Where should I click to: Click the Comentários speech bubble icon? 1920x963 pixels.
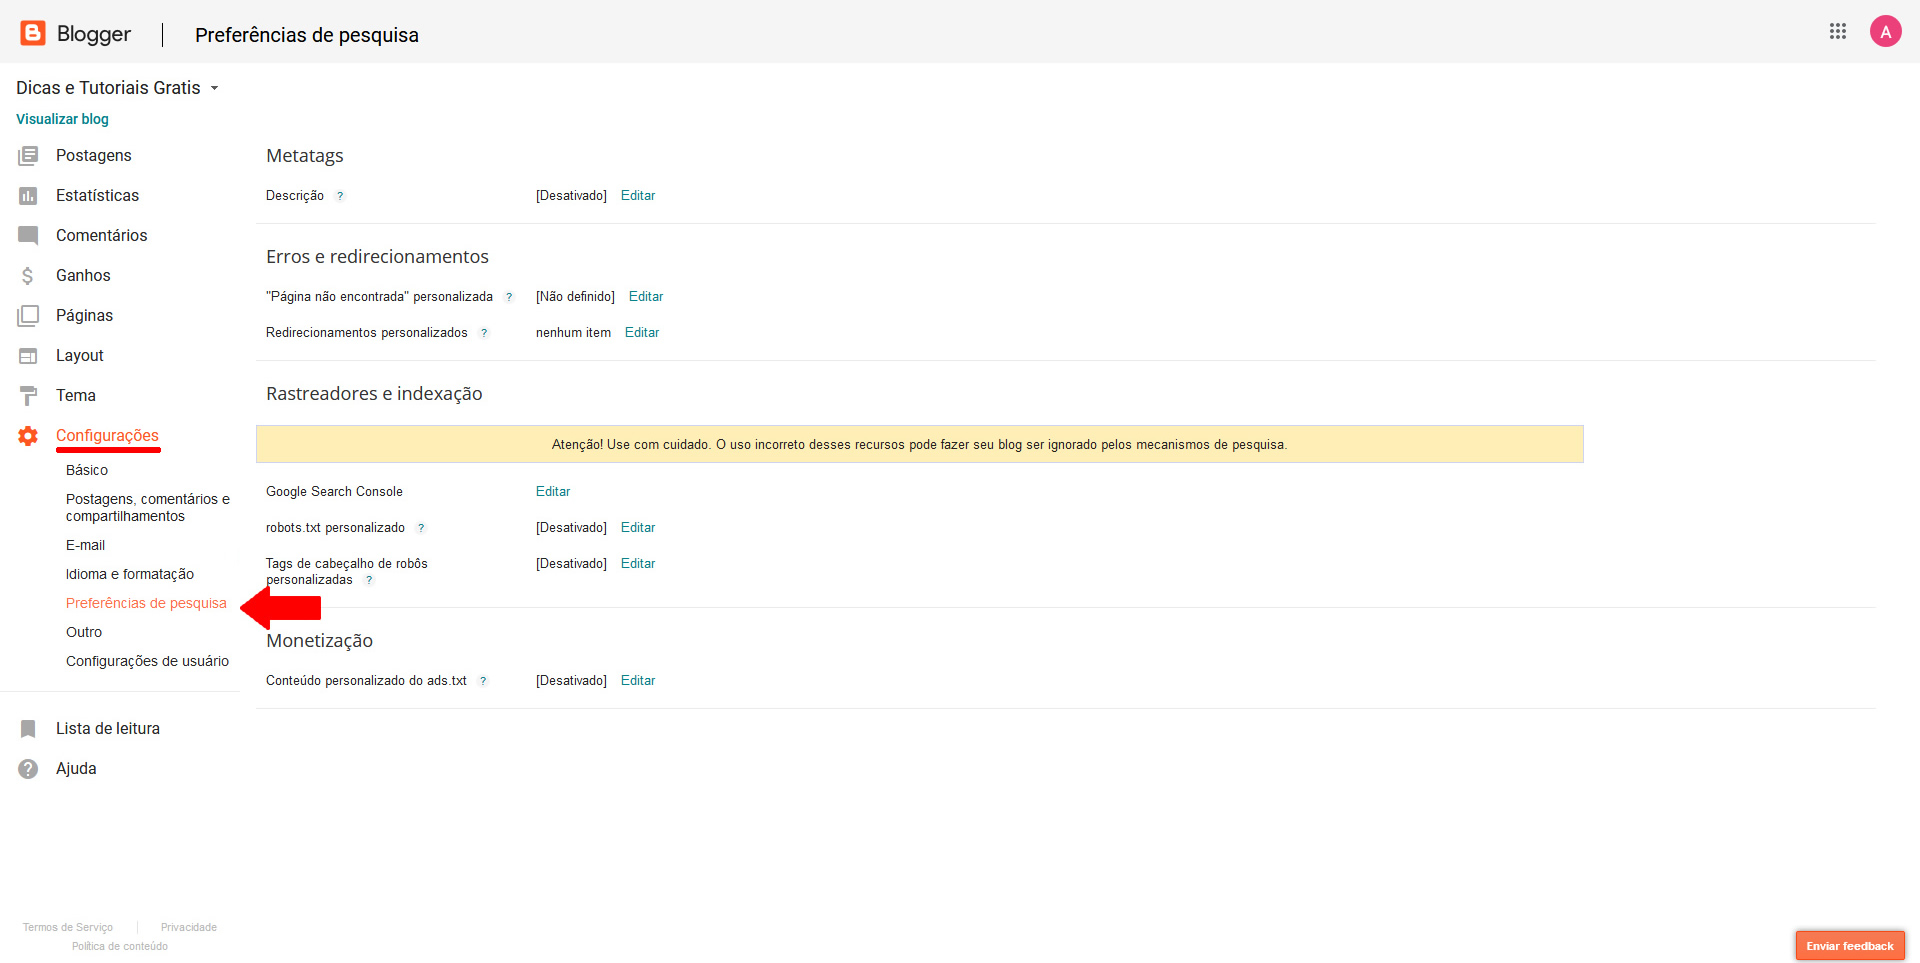pos(28,236)
